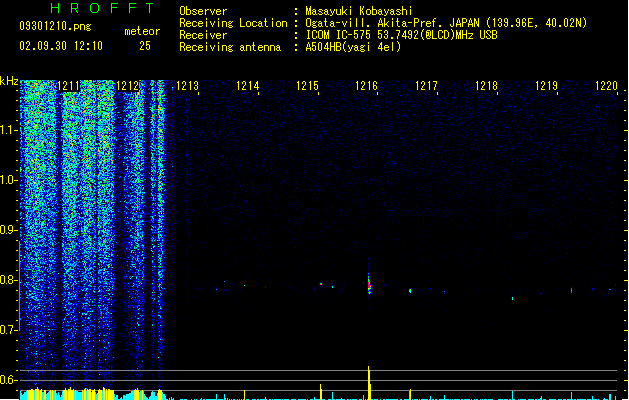Select observer name Masayuki Kobayashi

[x=359, y=11]
